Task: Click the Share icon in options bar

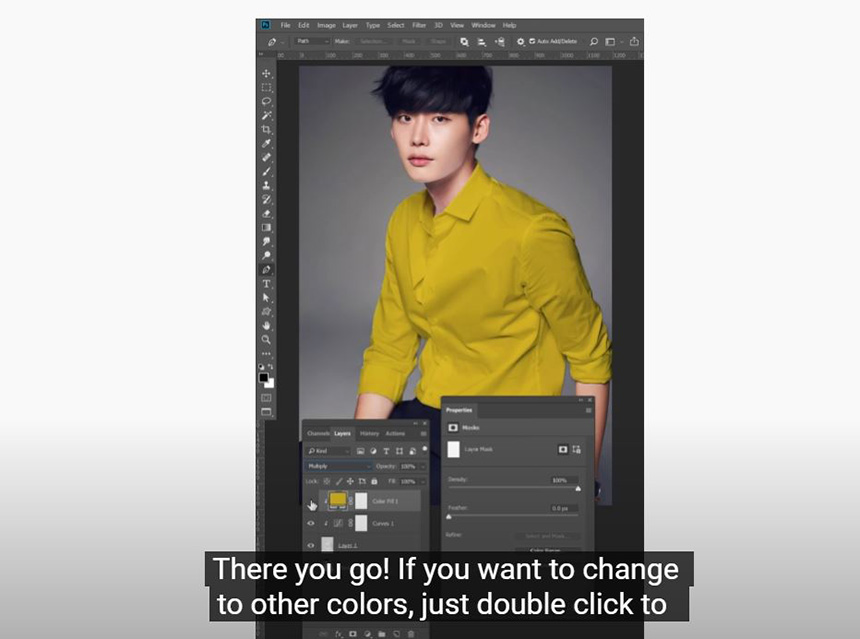Action: (634, 41)
